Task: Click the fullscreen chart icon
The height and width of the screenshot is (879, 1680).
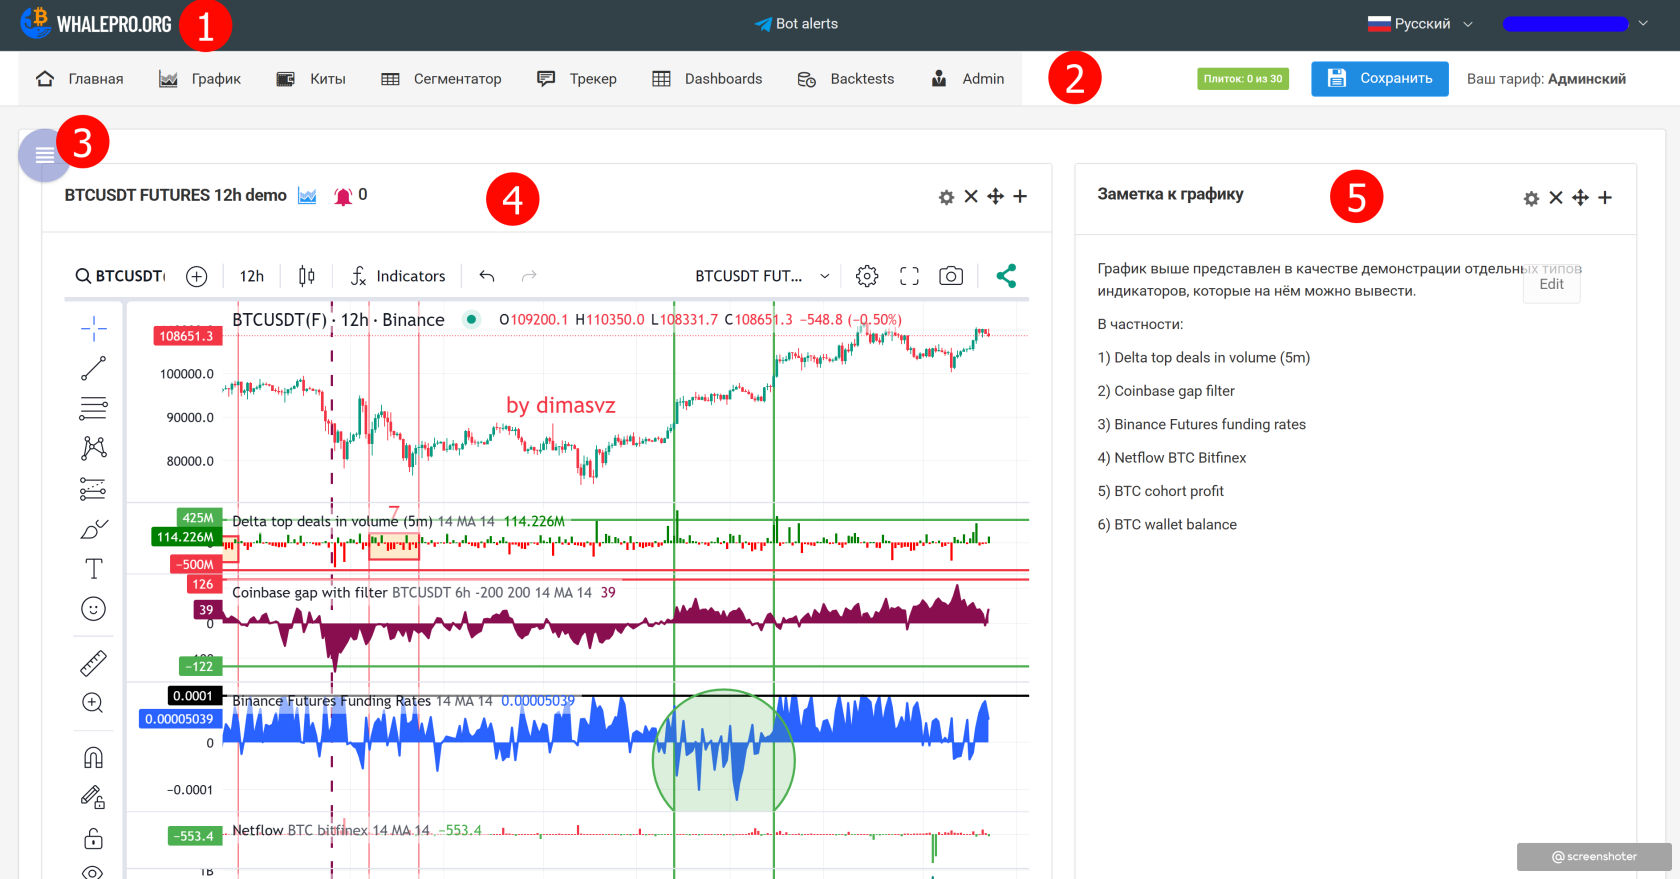Action: click(909, 276)
